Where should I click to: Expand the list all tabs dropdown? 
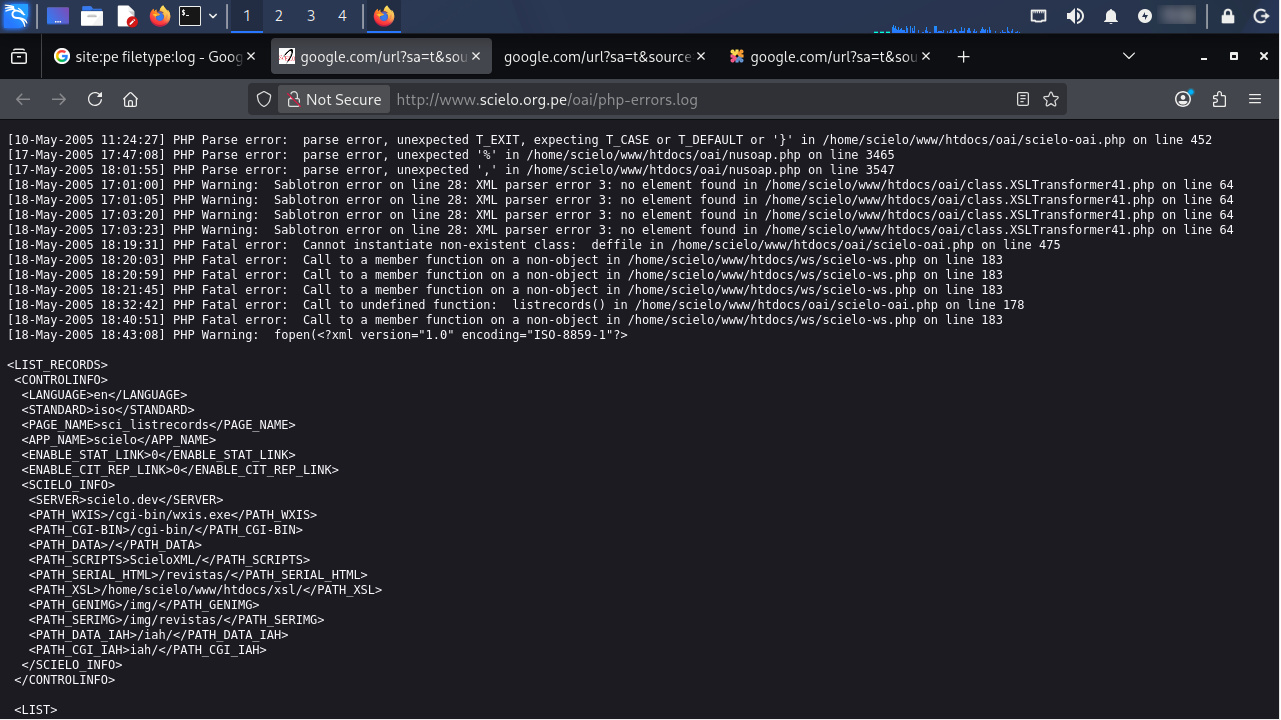(x=1129, y=57)
